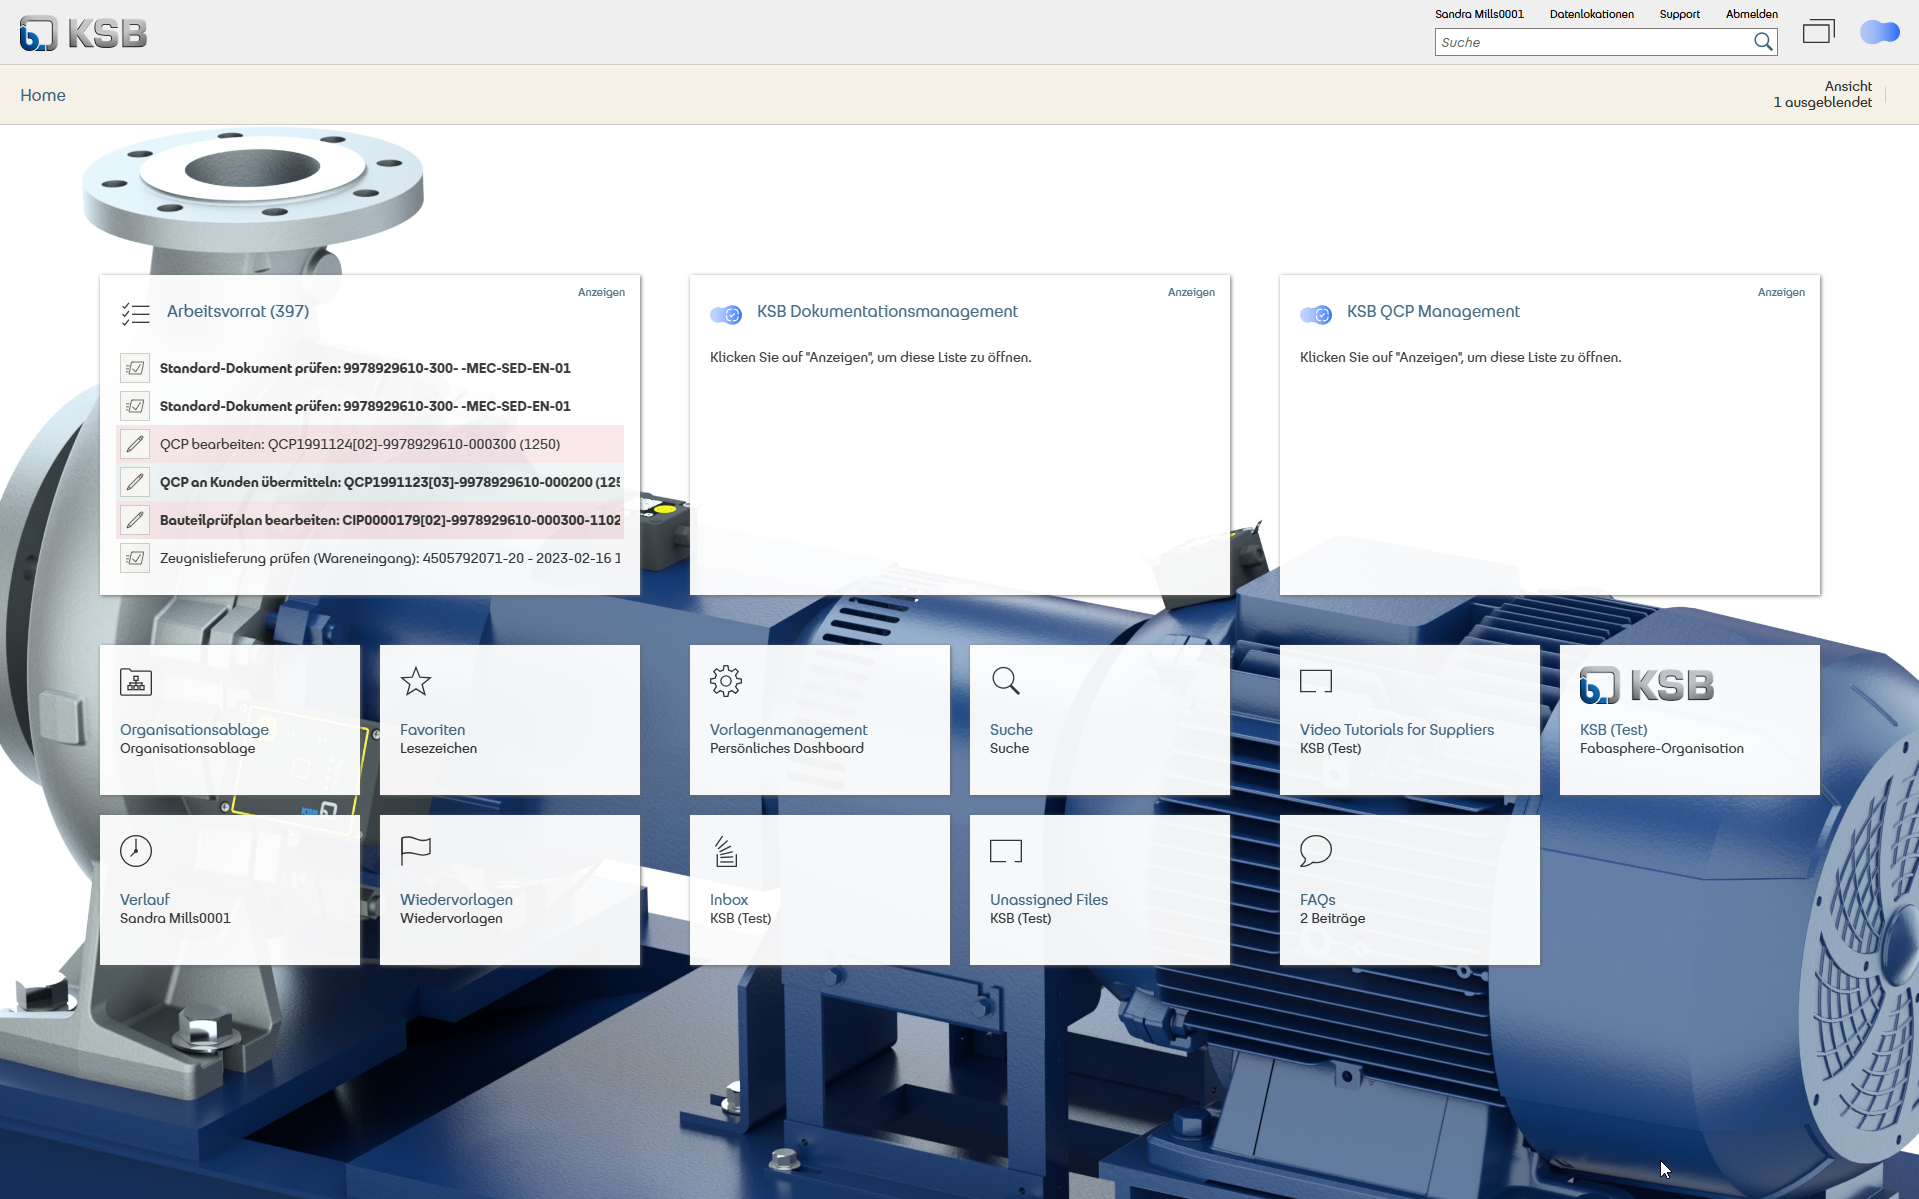1919x1199 pixels.
Task: Select the Suche magnifier tile icon
Action: (1006, 681)
